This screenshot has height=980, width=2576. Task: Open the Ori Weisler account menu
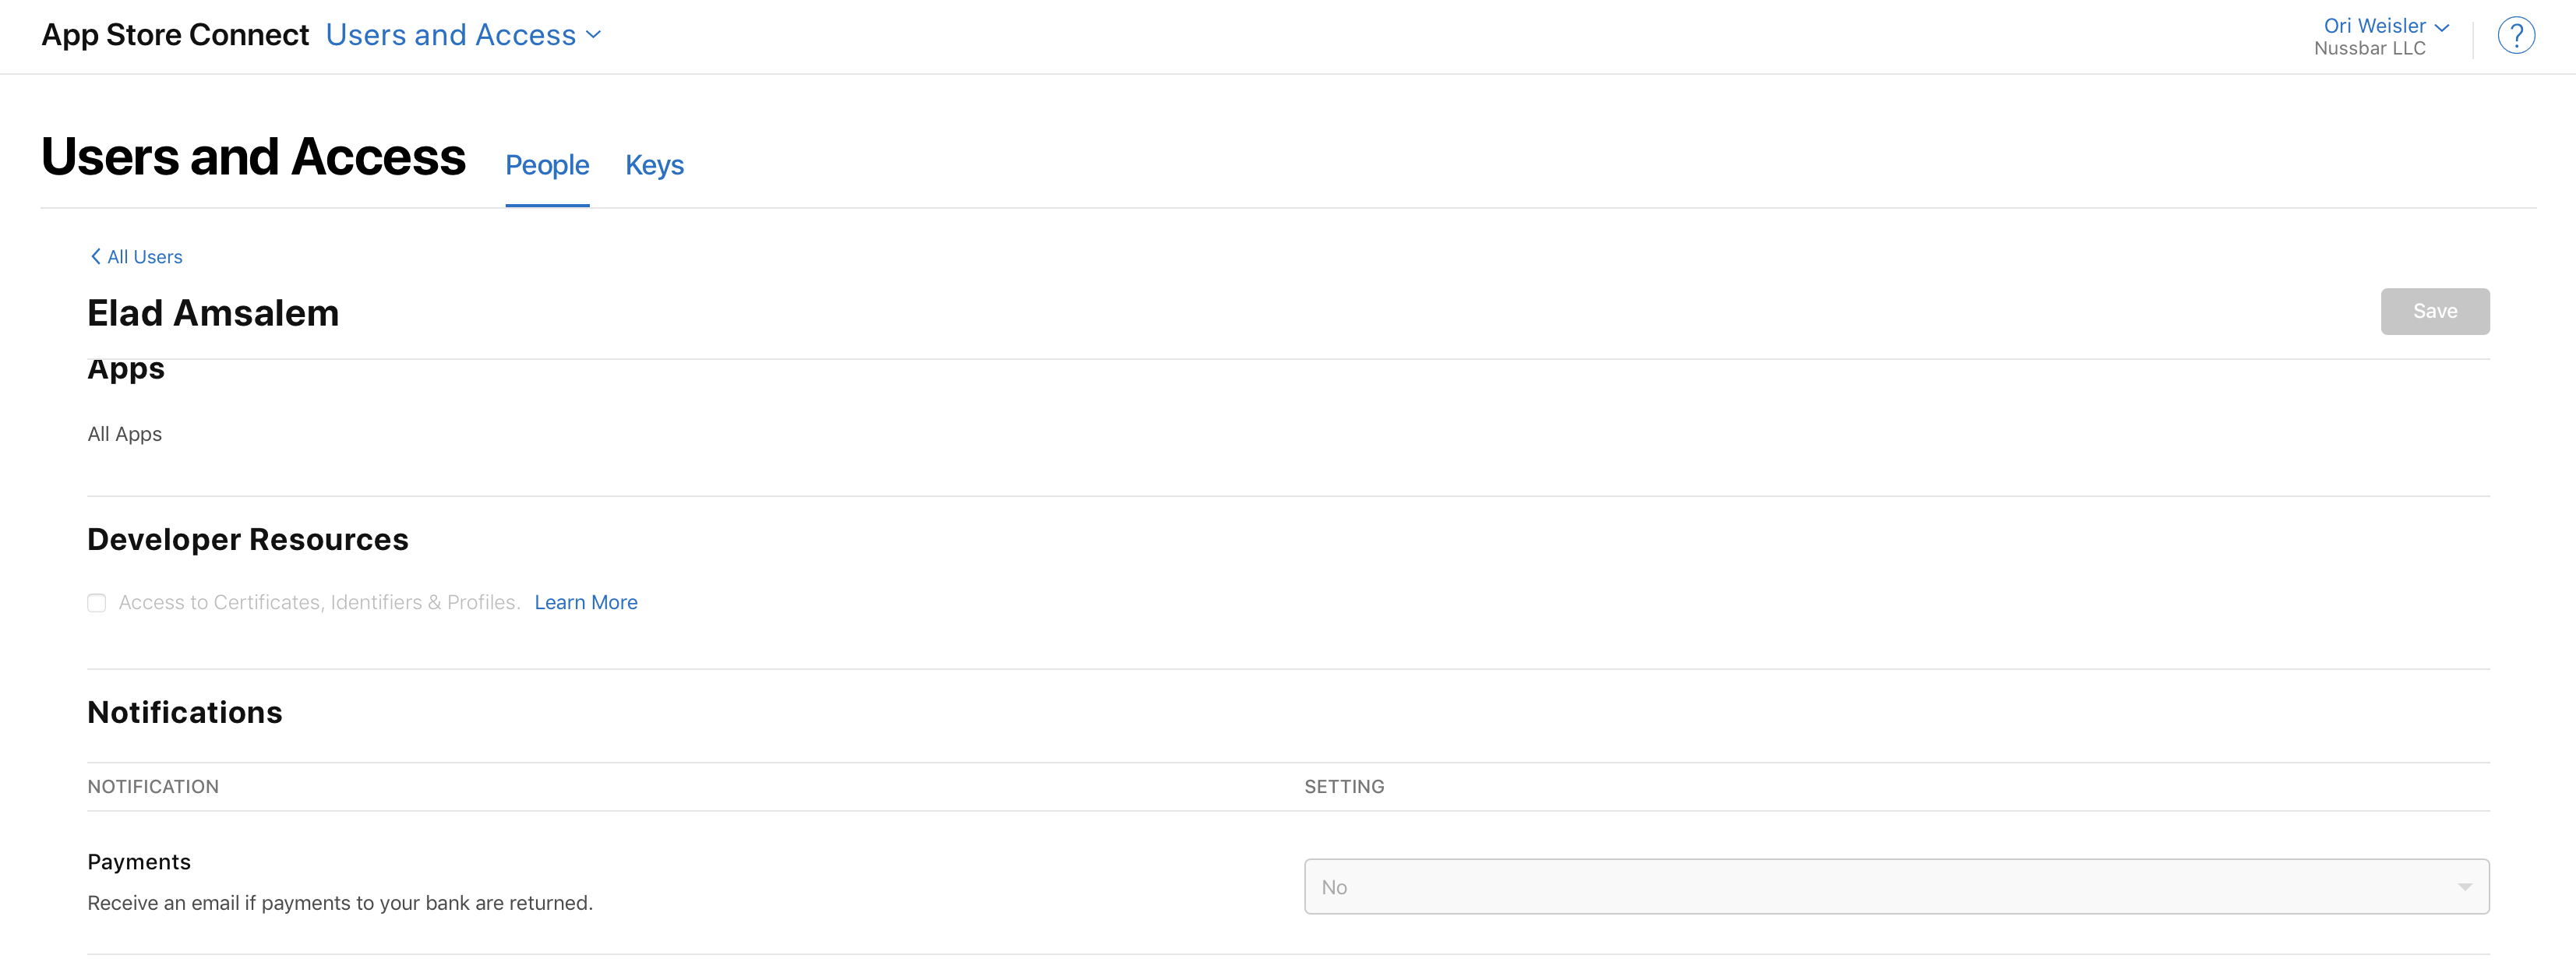tap(2386, 26)
